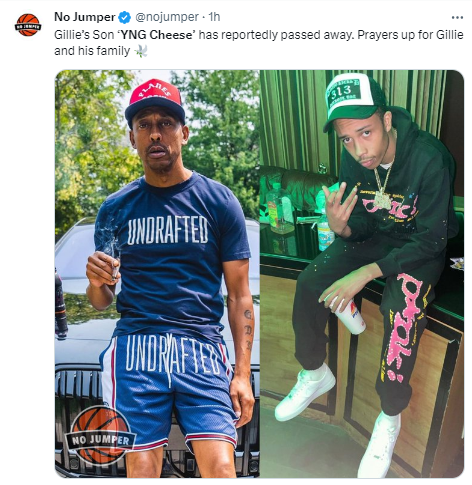
Task: Open right photo of man in green hat
Action: coord(362,273)
